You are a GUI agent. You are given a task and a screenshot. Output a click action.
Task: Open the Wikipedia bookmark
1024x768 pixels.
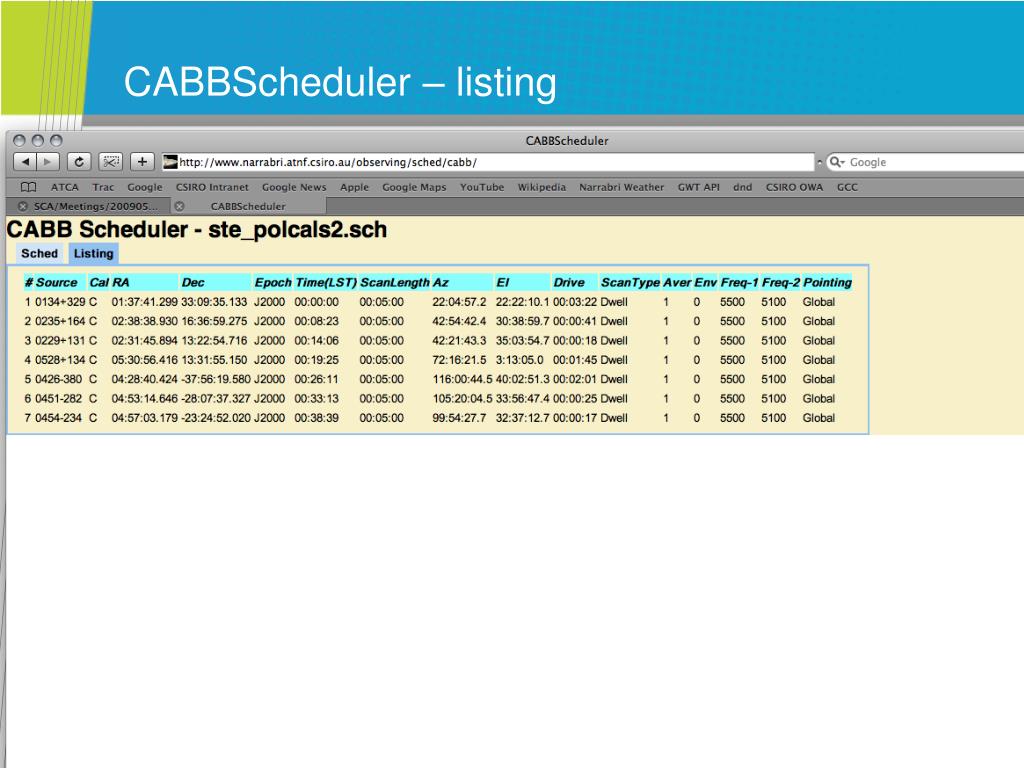coord(541,187)
